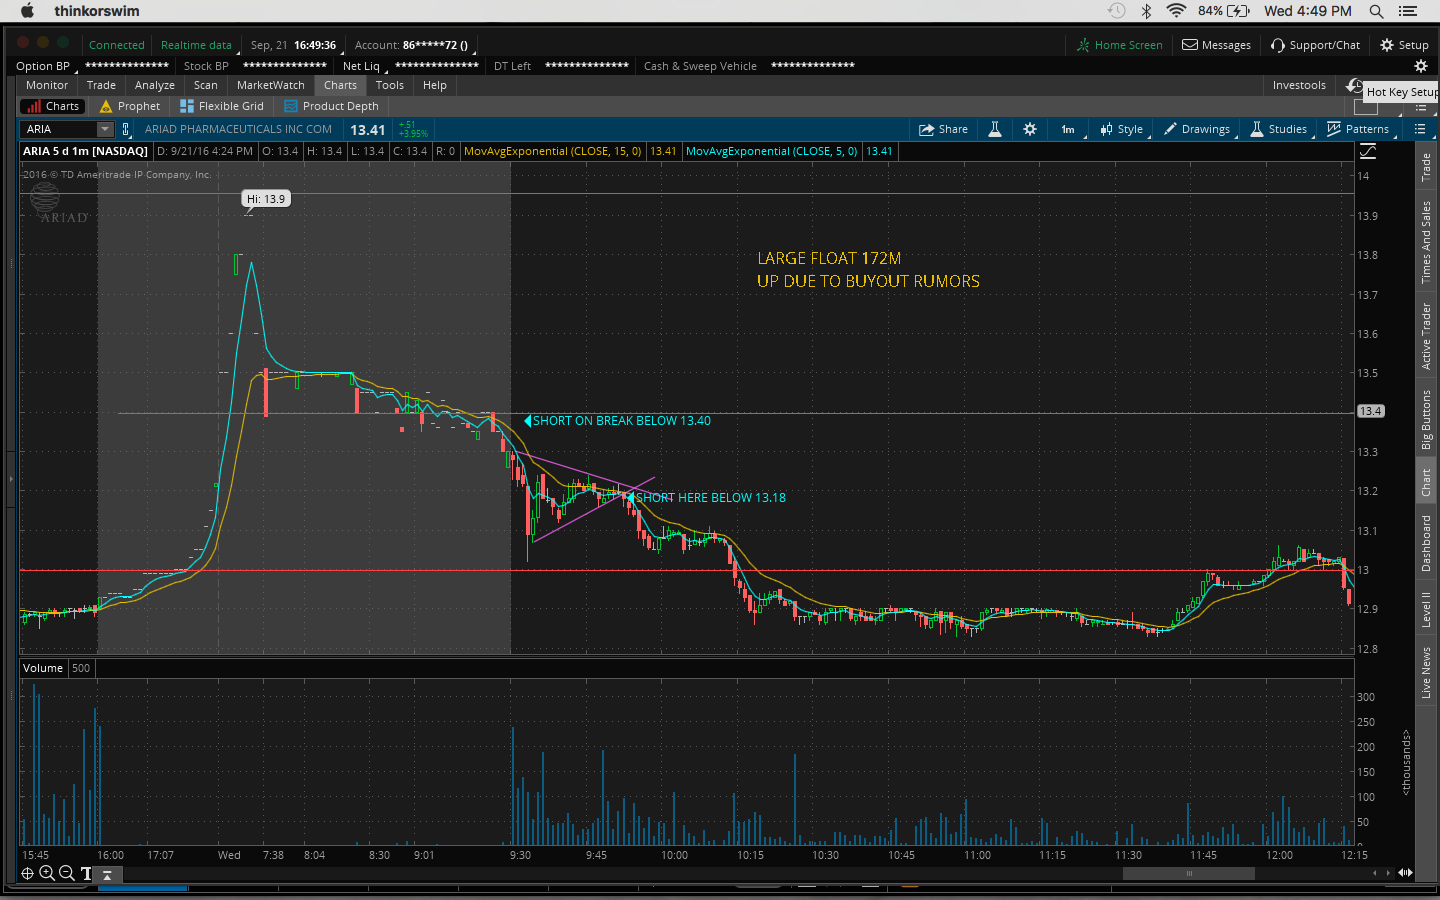The width and height of the screenshot is (1440, 900).
Task: Open the Big Buttons side tab
Action: [1426, 419]
